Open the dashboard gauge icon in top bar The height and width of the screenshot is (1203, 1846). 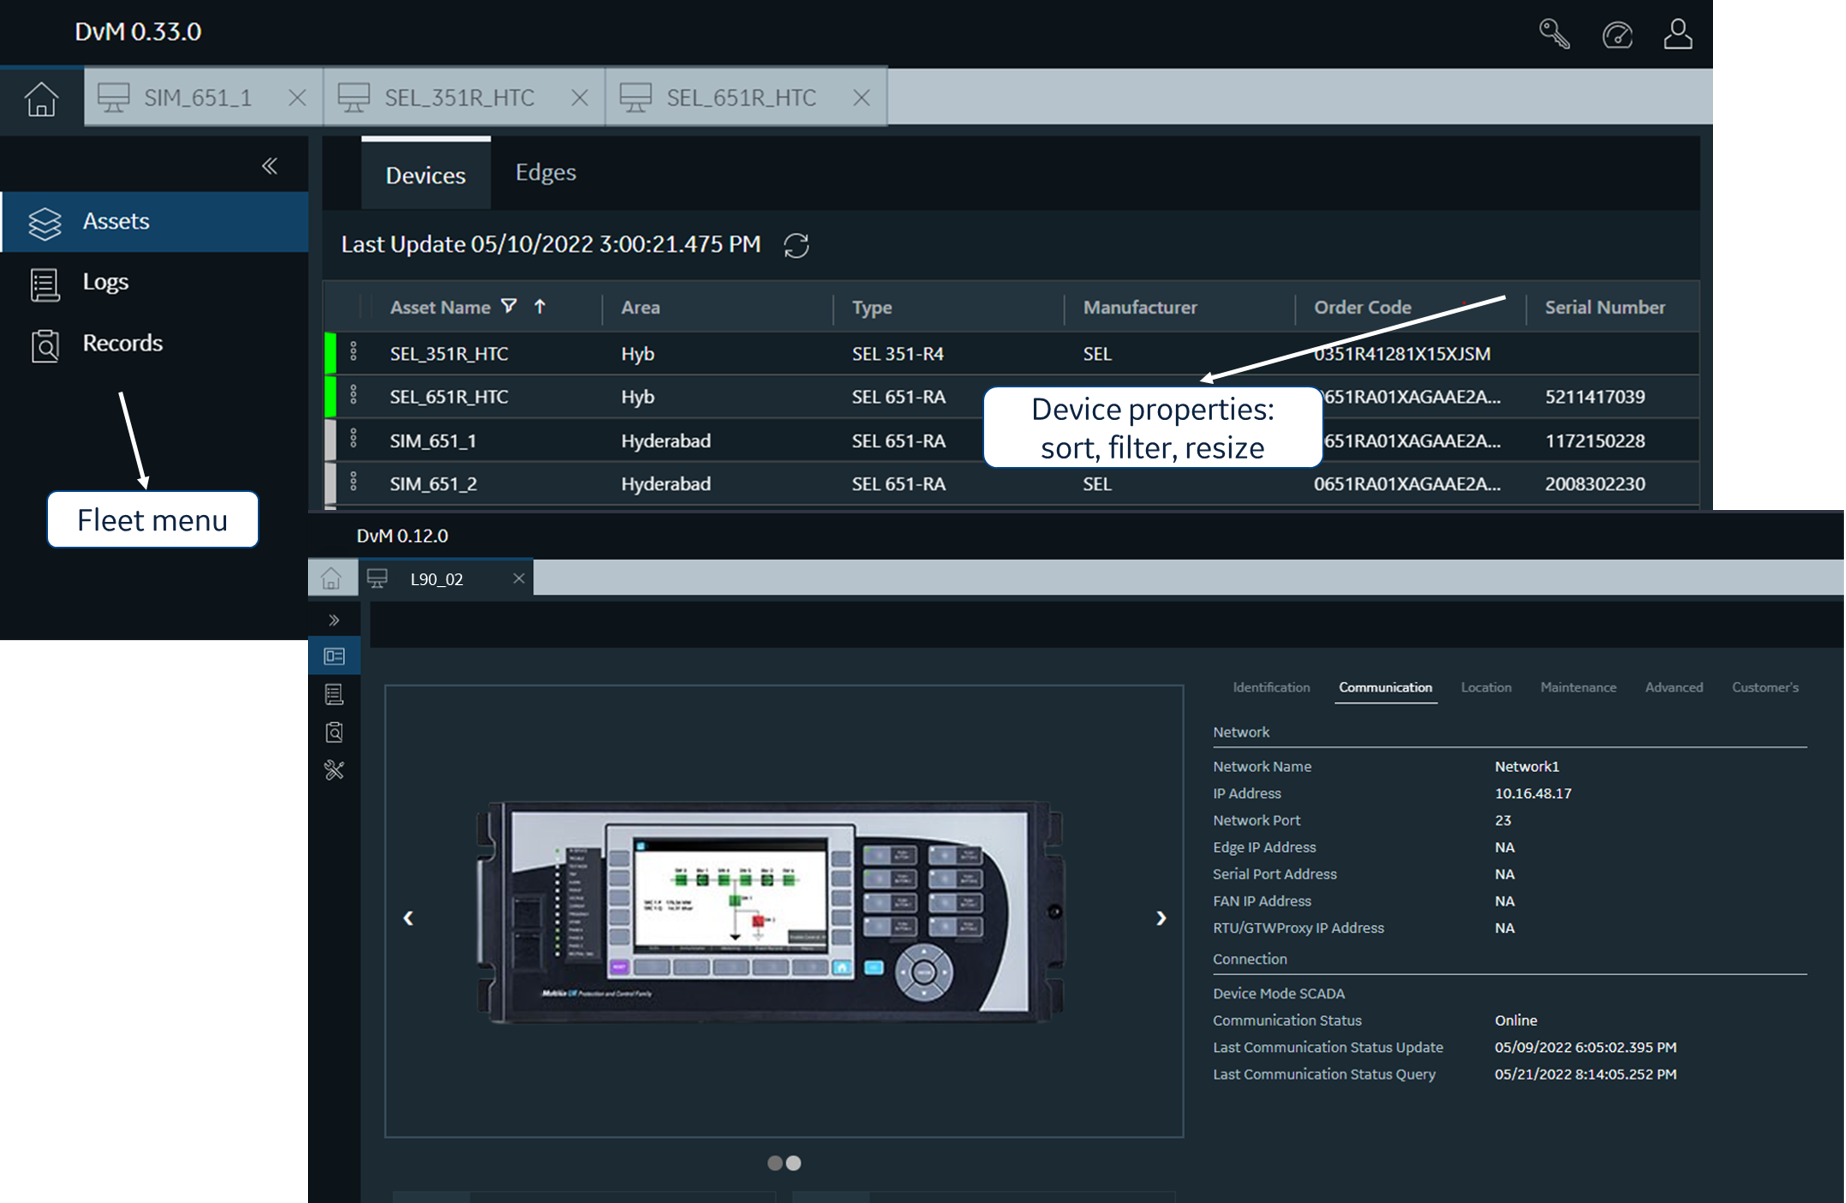(x=1617, y=35)
